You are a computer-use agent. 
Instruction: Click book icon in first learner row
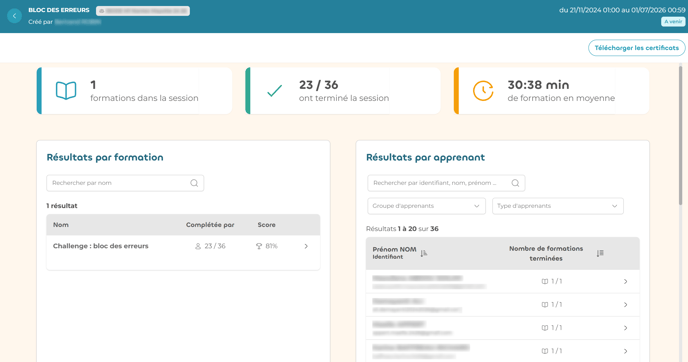(x=545, y=281)
